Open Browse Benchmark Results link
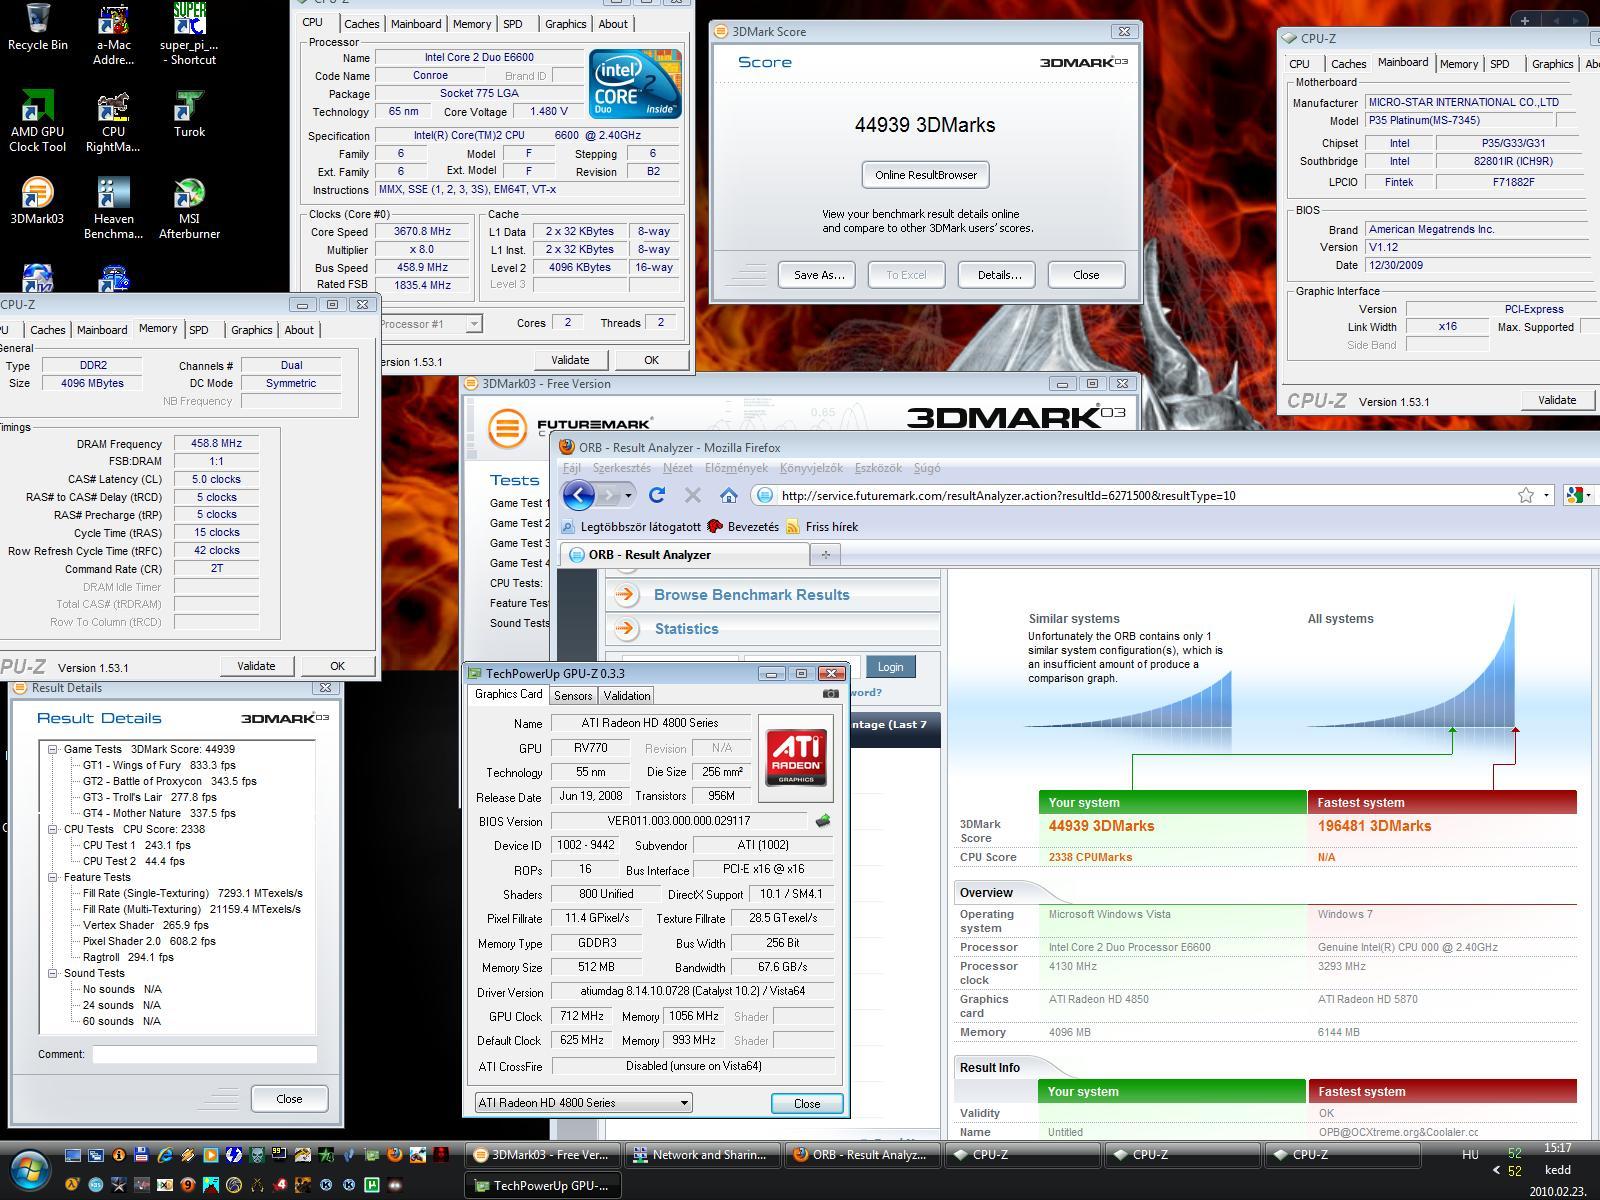Screen dimensions: 1600x1200 click(752, 595)
